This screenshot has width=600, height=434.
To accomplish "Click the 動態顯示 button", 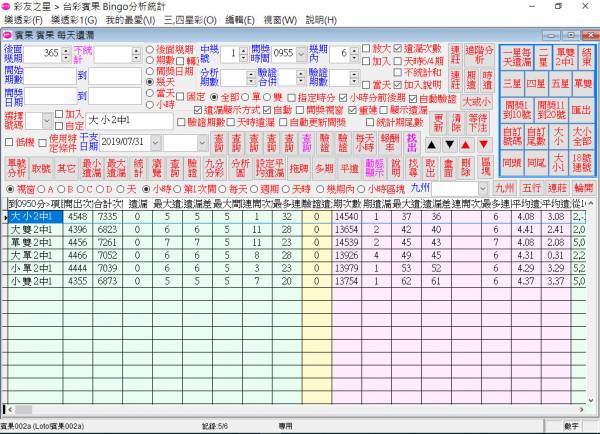I will (375, 167).
